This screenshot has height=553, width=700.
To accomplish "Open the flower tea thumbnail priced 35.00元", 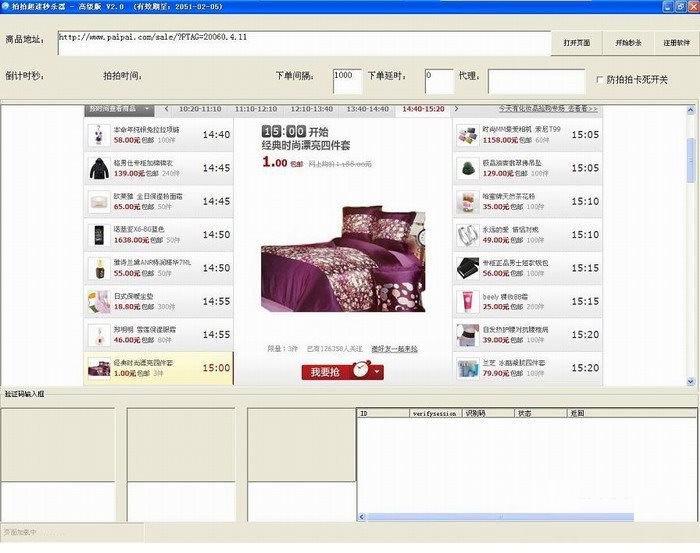I will click(467, 202).
